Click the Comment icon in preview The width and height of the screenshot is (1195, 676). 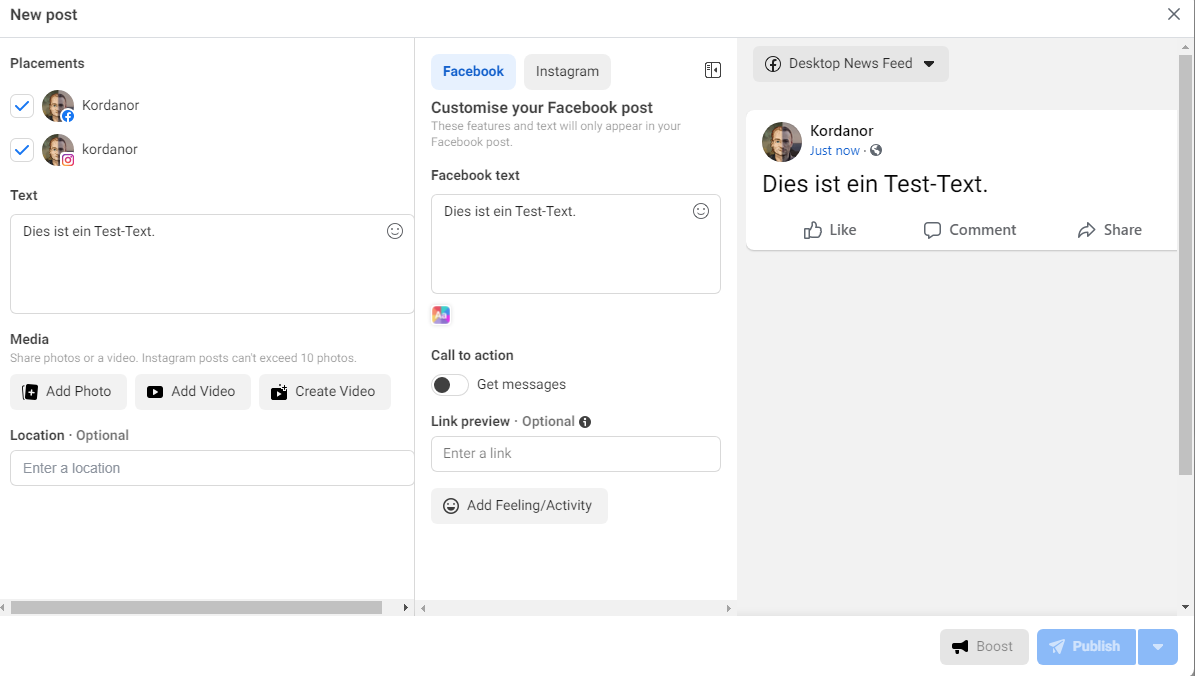pyautogui.click(x=932, y=230)
